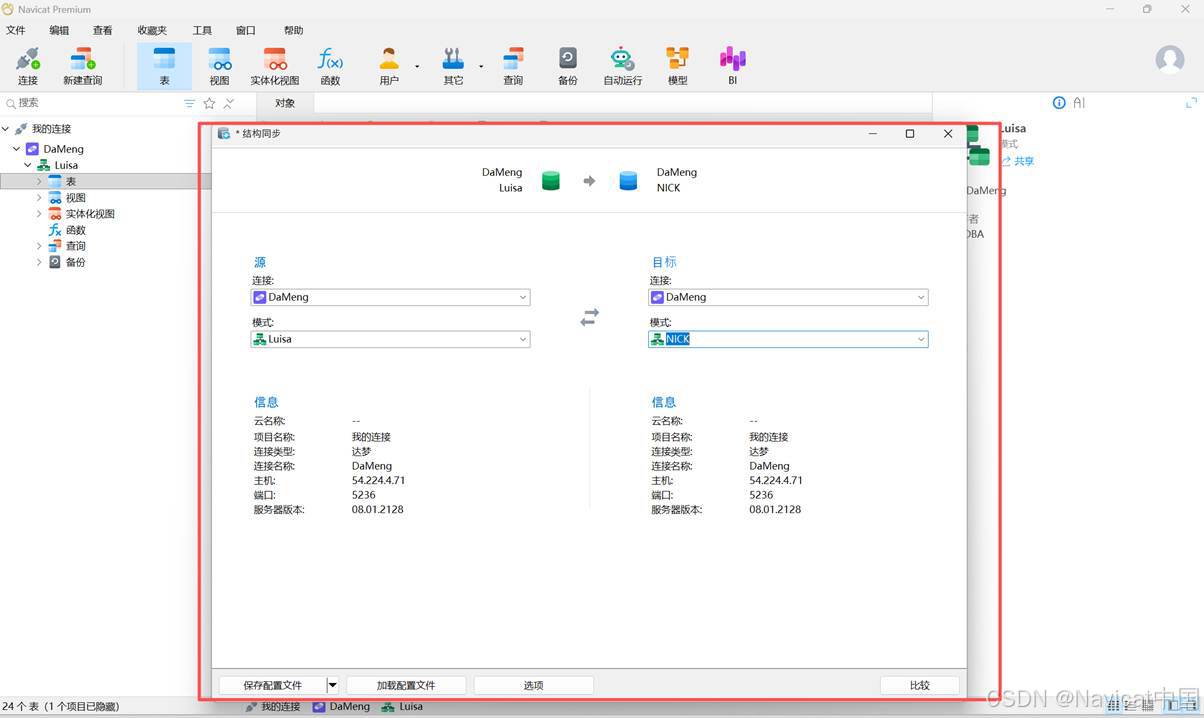The image size is (1204, 718).
Task: Open the 编辑 menu
Action: (x=59, y=31)
